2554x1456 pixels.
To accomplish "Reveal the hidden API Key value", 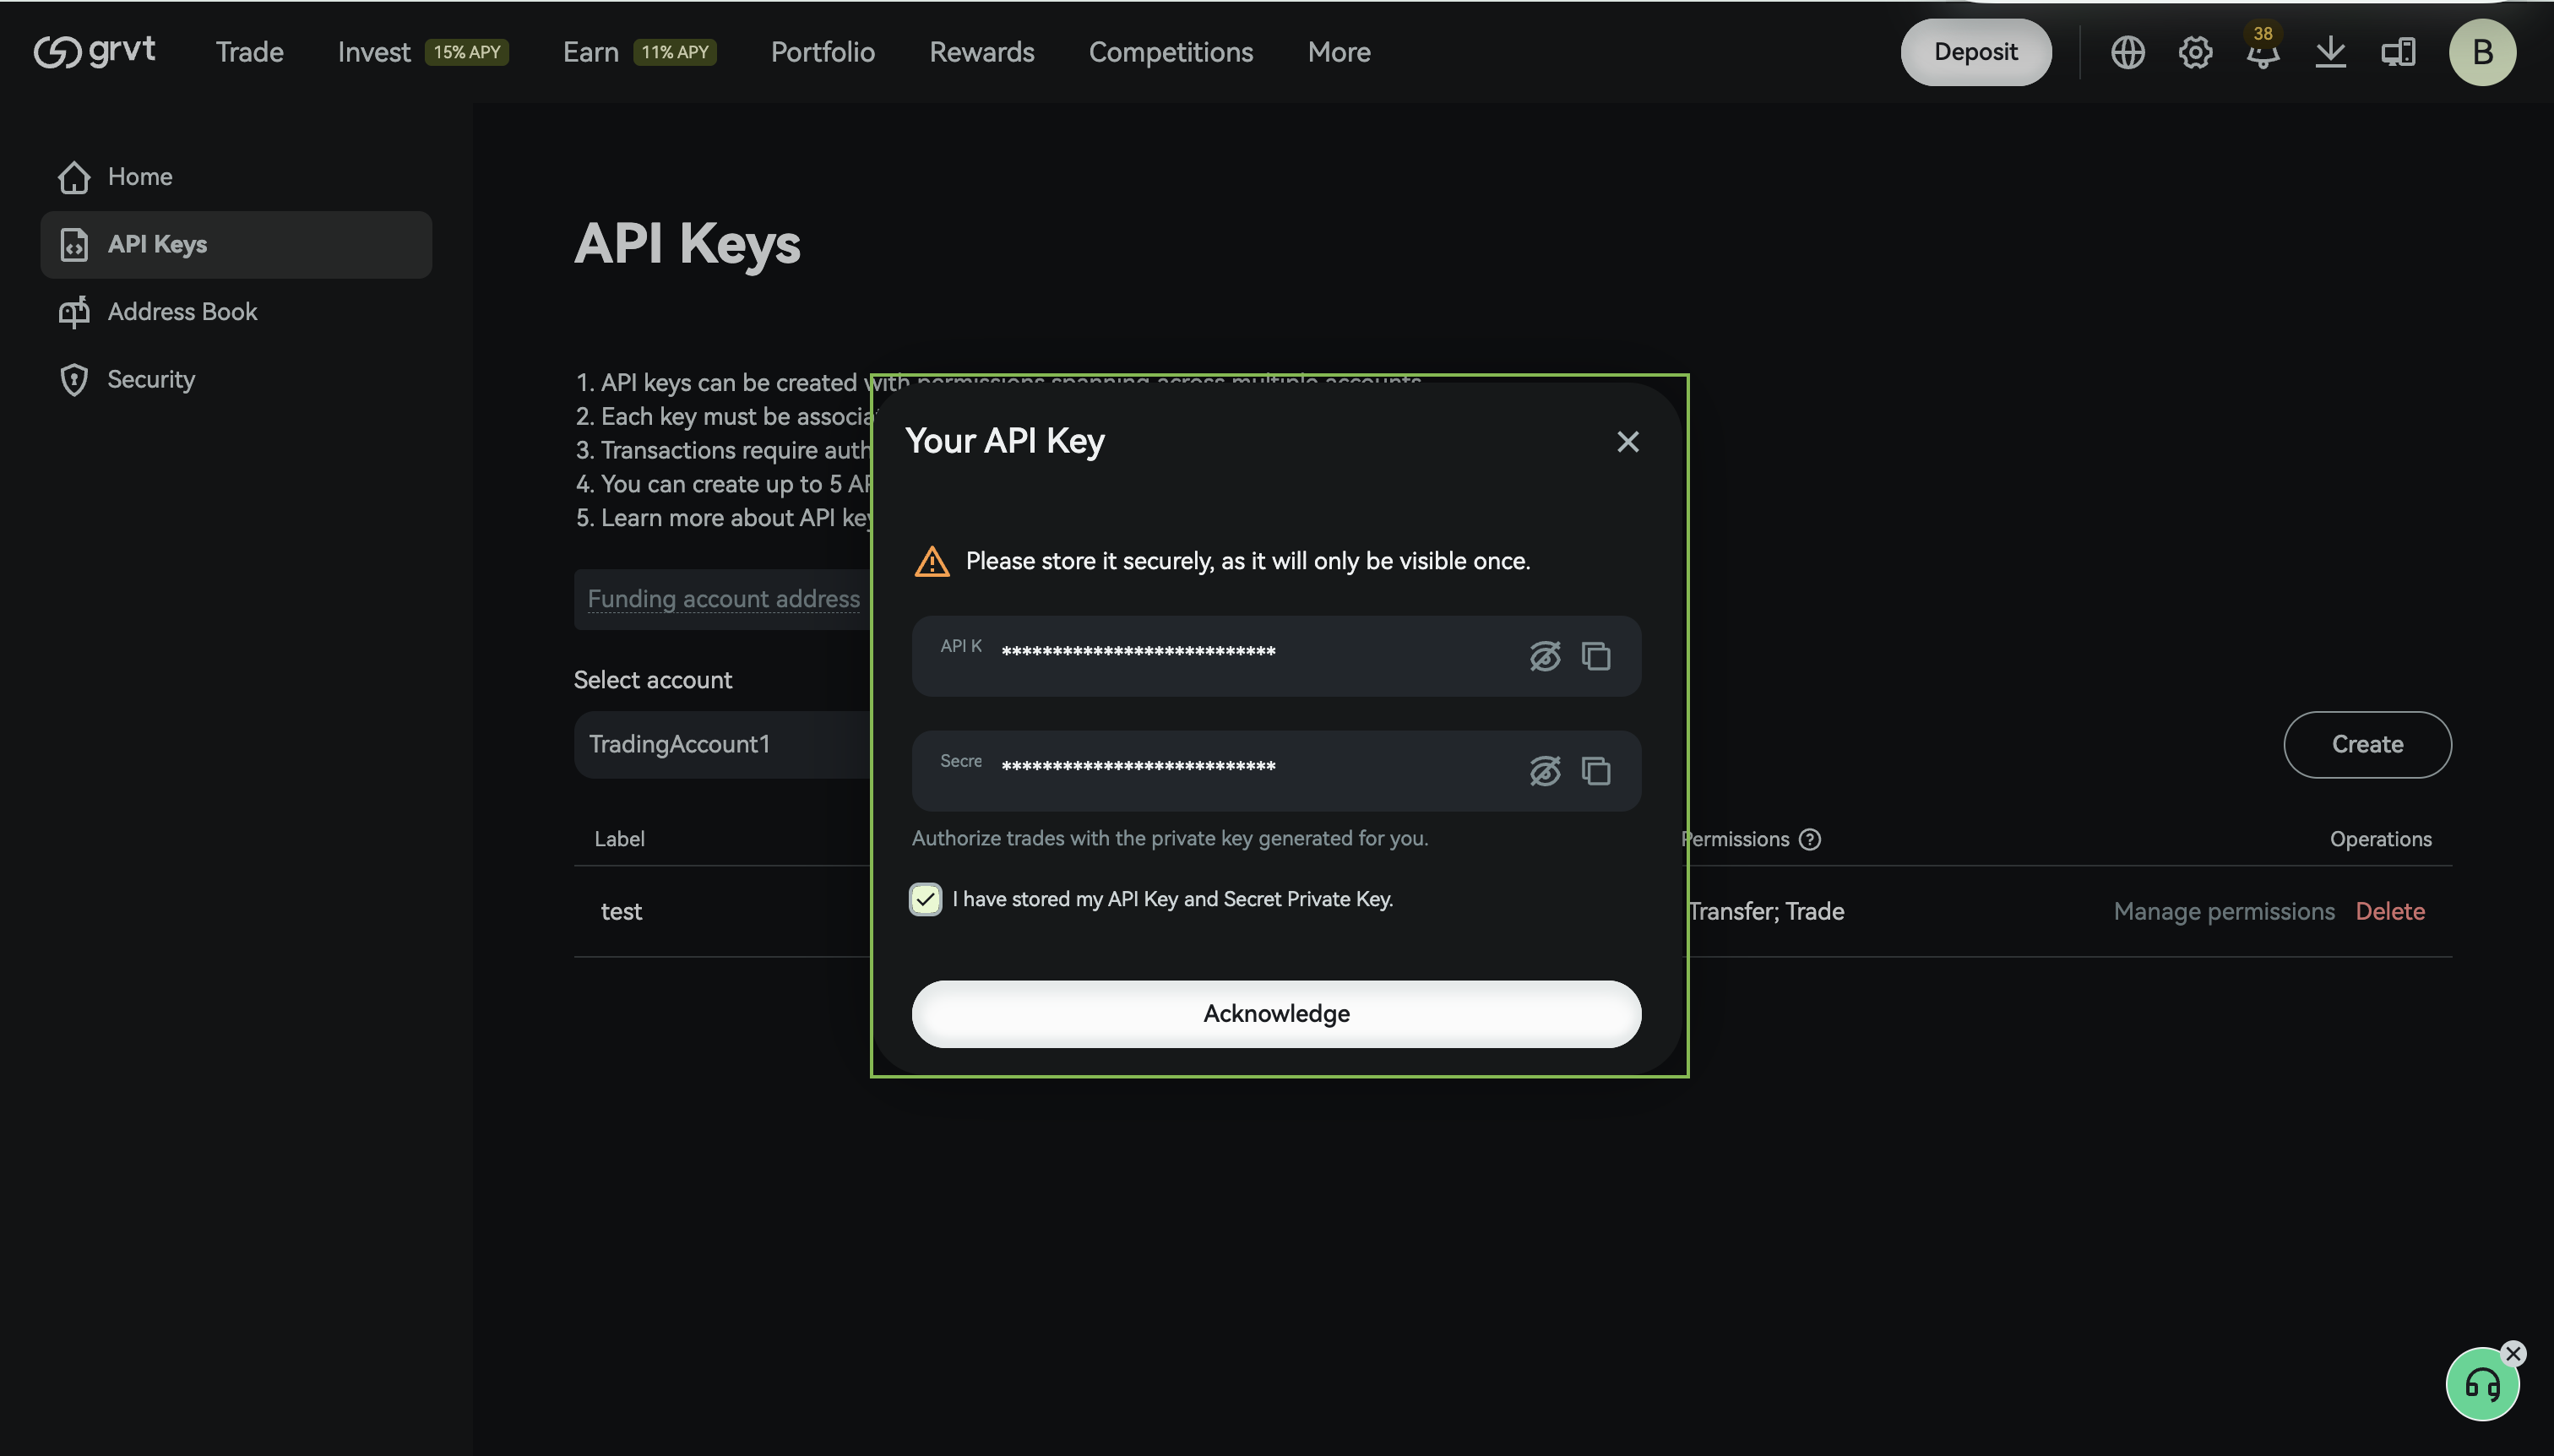I will 1544,656.
